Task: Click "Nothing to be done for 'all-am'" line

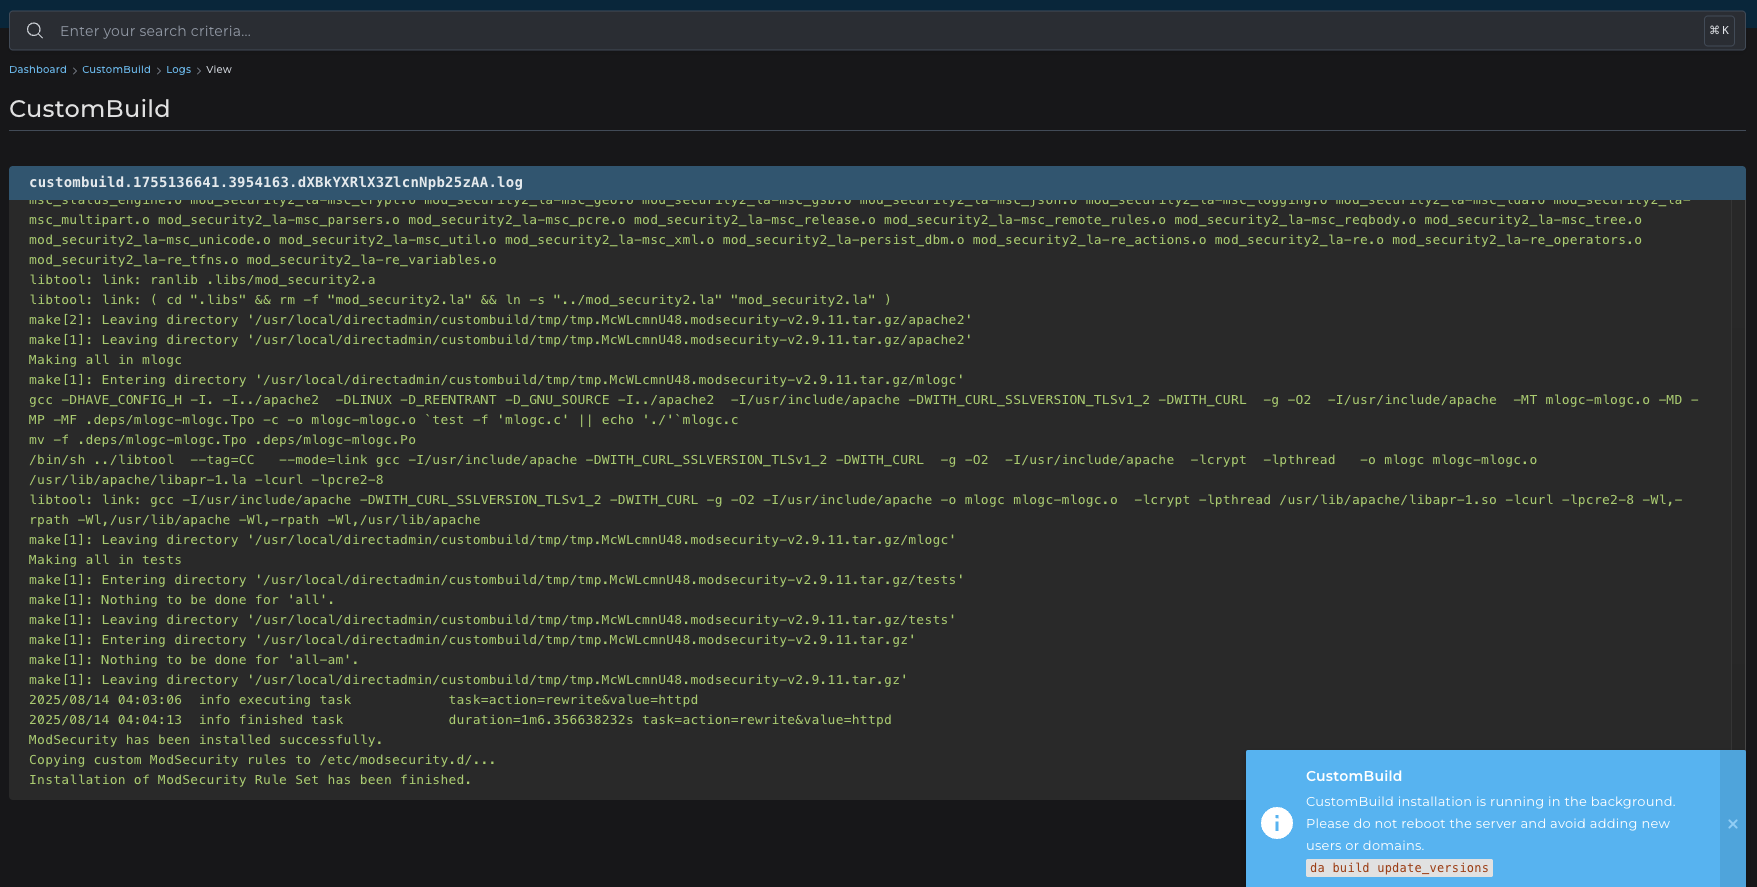Action: pyautogui.click(x=194, y=660)
